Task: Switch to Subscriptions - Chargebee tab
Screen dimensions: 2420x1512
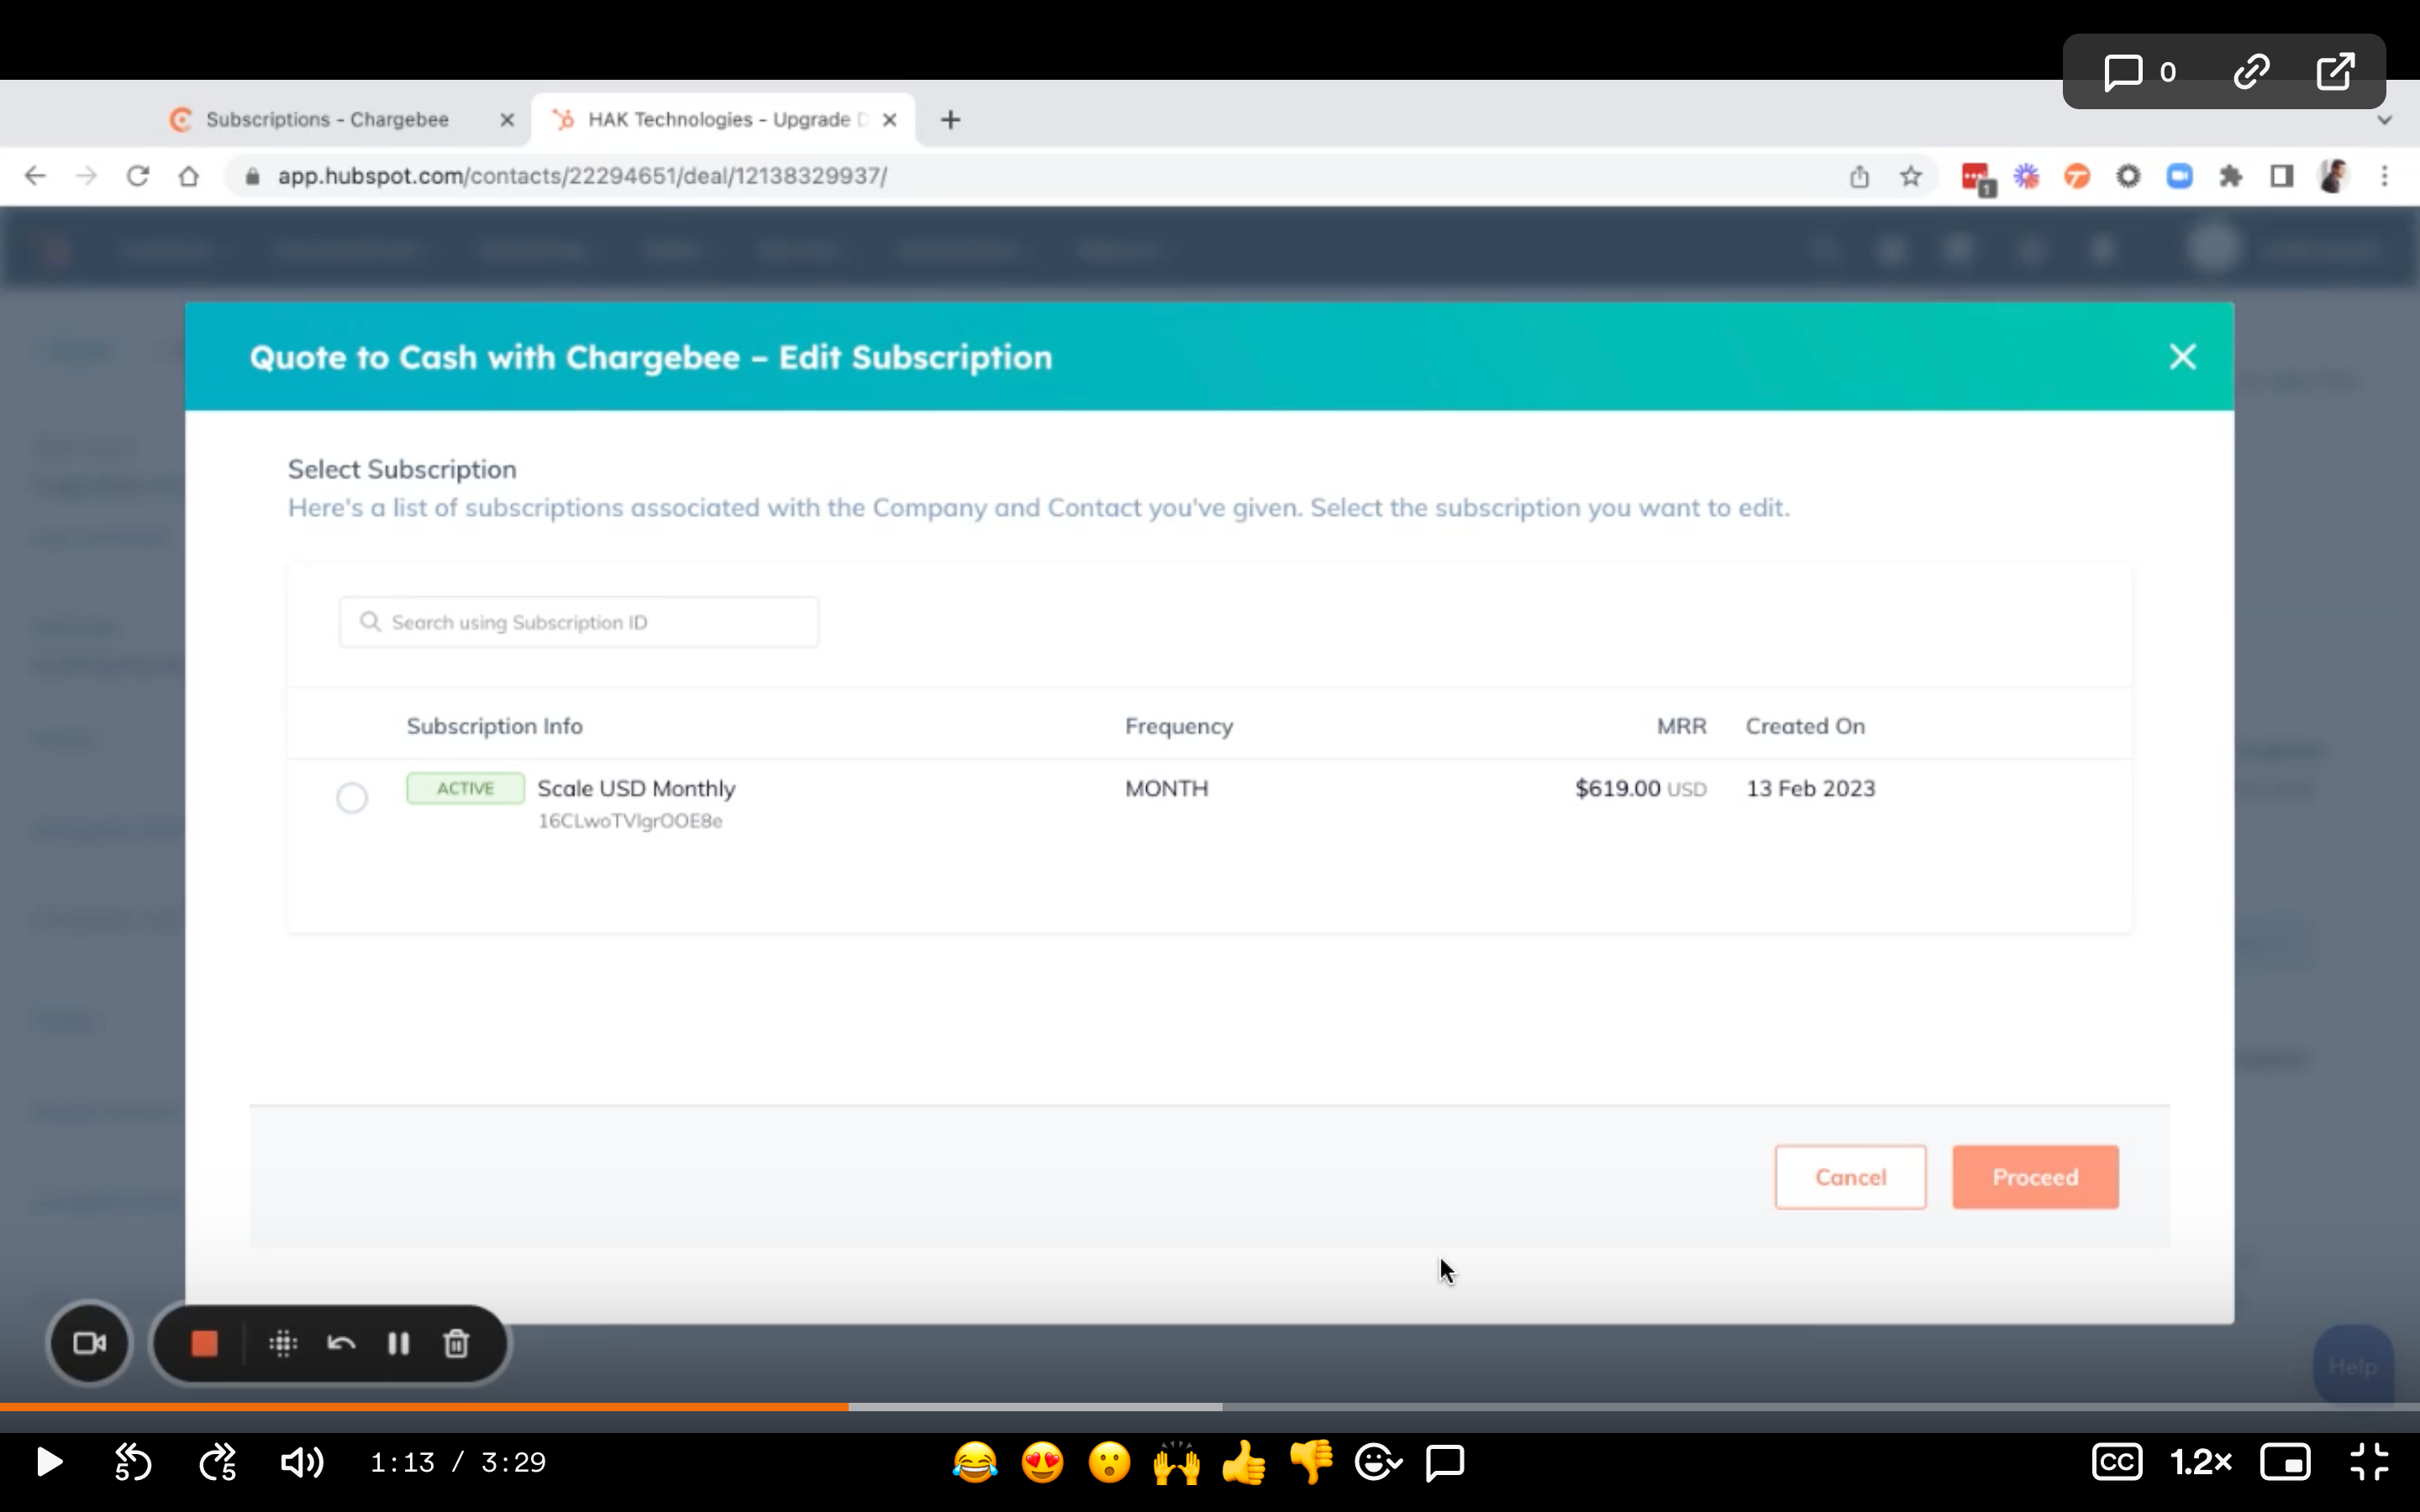Action: 327,120
